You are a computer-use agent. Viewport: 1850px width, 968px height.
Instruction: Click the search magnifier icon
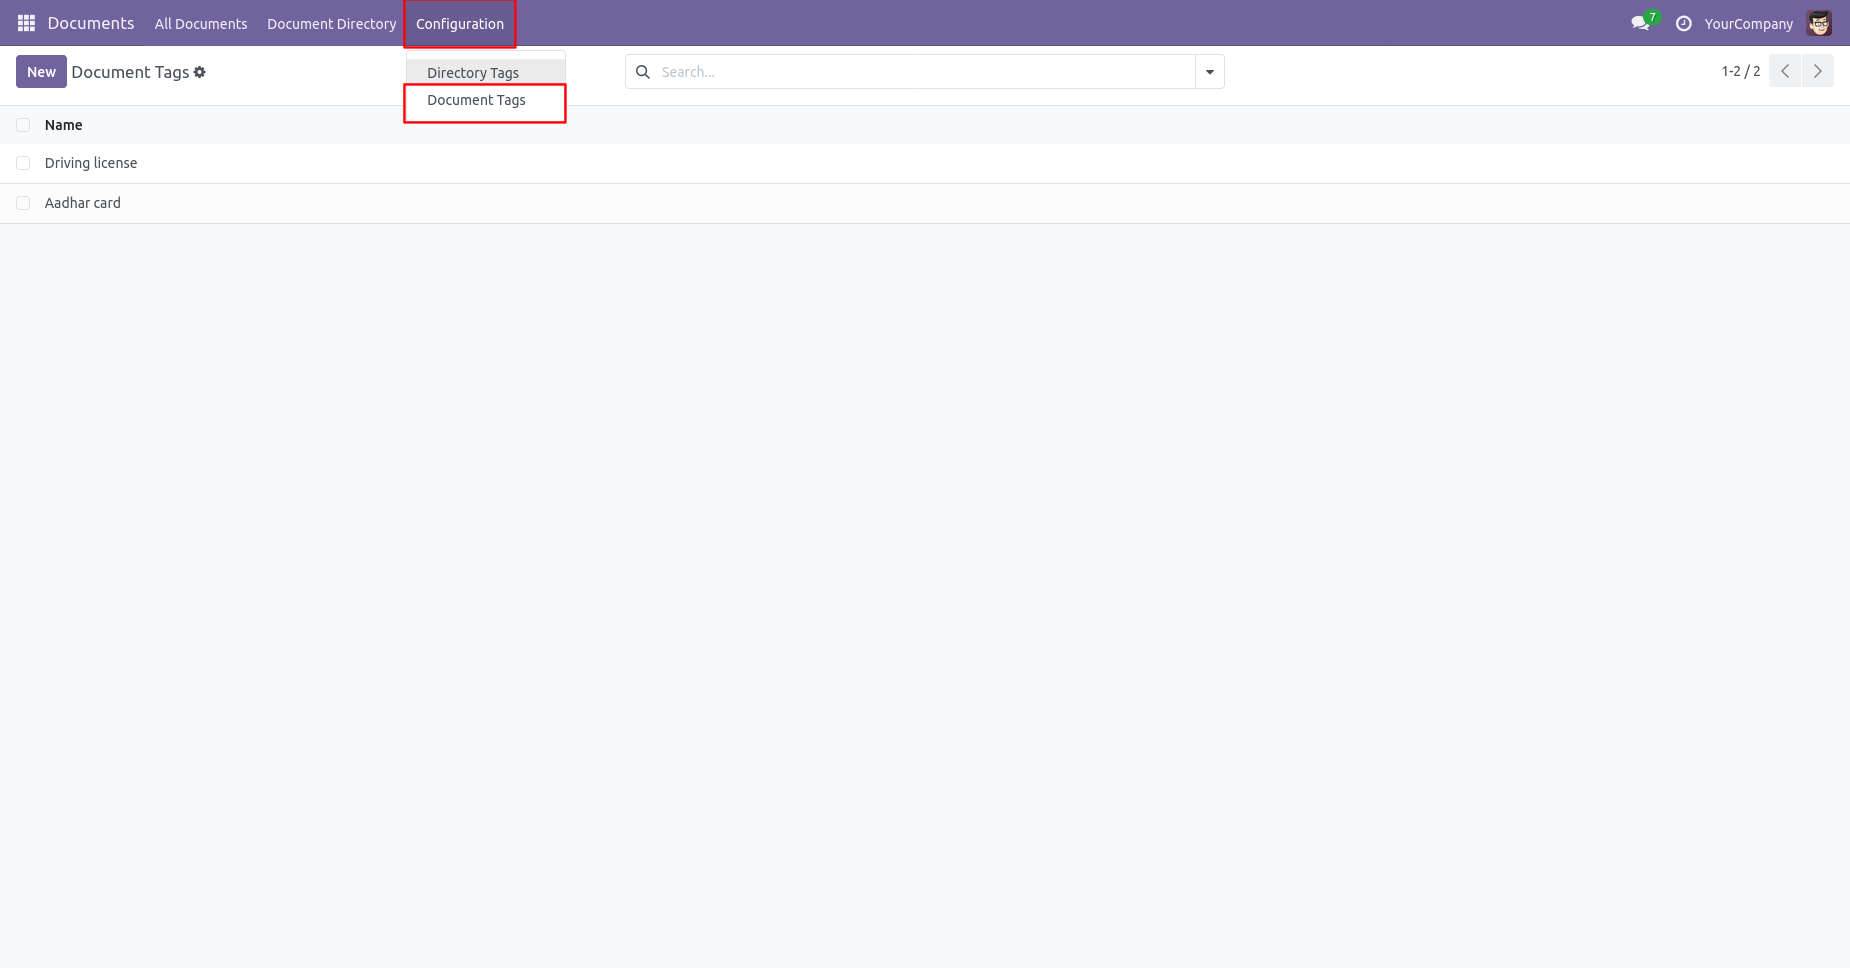tap(643, 72)
